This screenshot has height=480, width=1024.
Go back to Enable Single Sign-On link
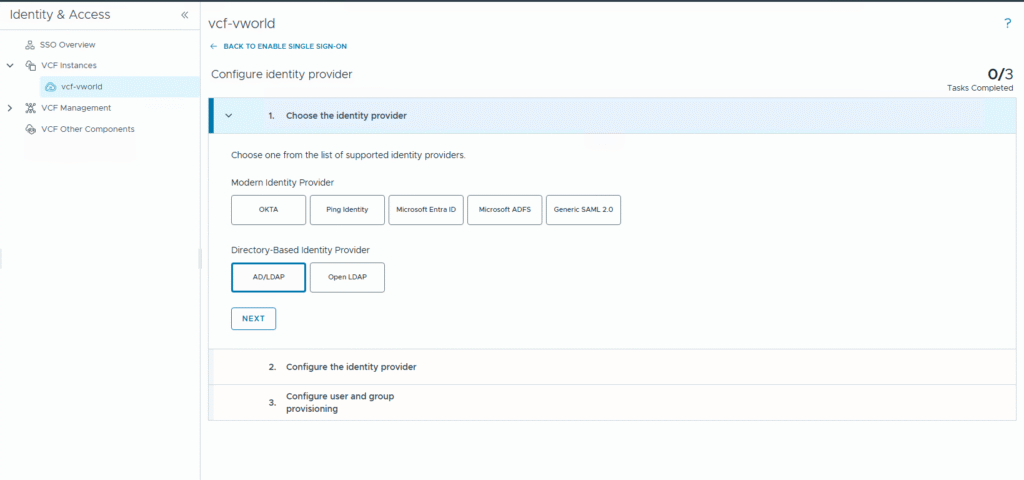285,47
